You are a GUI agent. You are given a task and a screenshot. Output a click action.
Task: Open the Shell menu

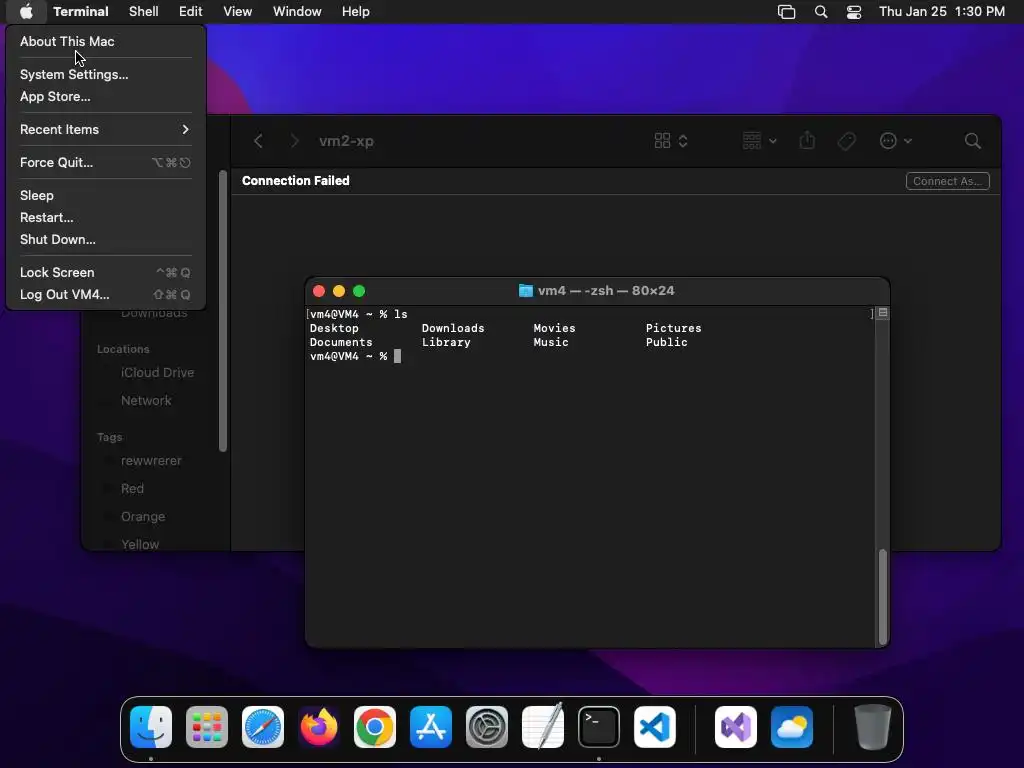tap(144, 11)
